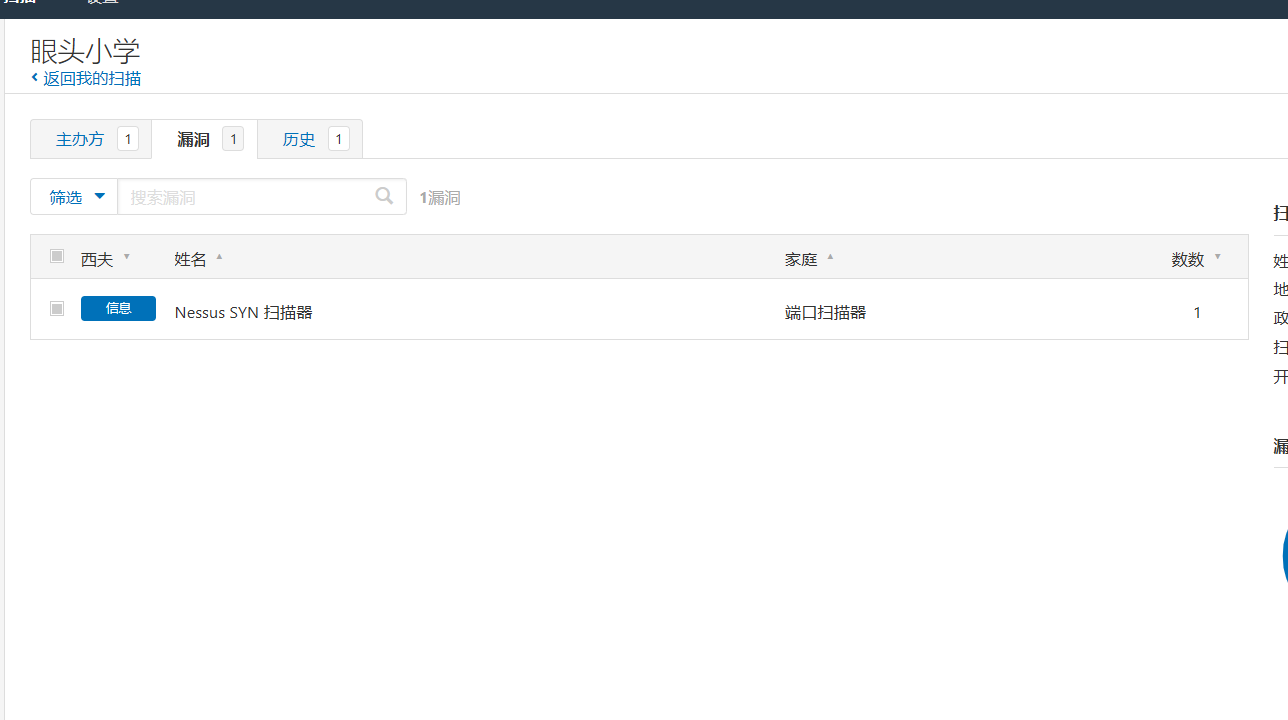This screenshot has height=720, width=1288.
Task: Check the Nessus SYN 扫描器 row checkbox
Action: [57, 309]
